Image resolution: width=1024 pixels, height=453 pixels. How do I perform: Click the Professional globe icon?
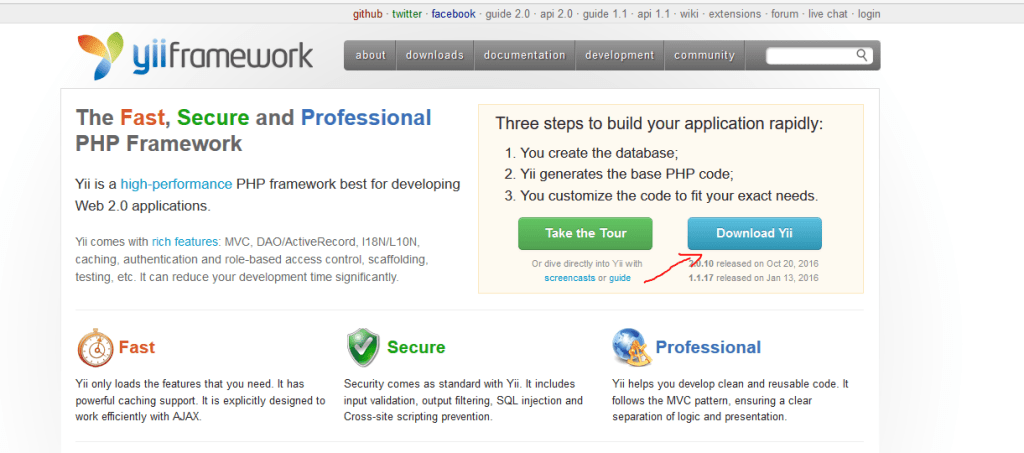(x=631, y=347)
